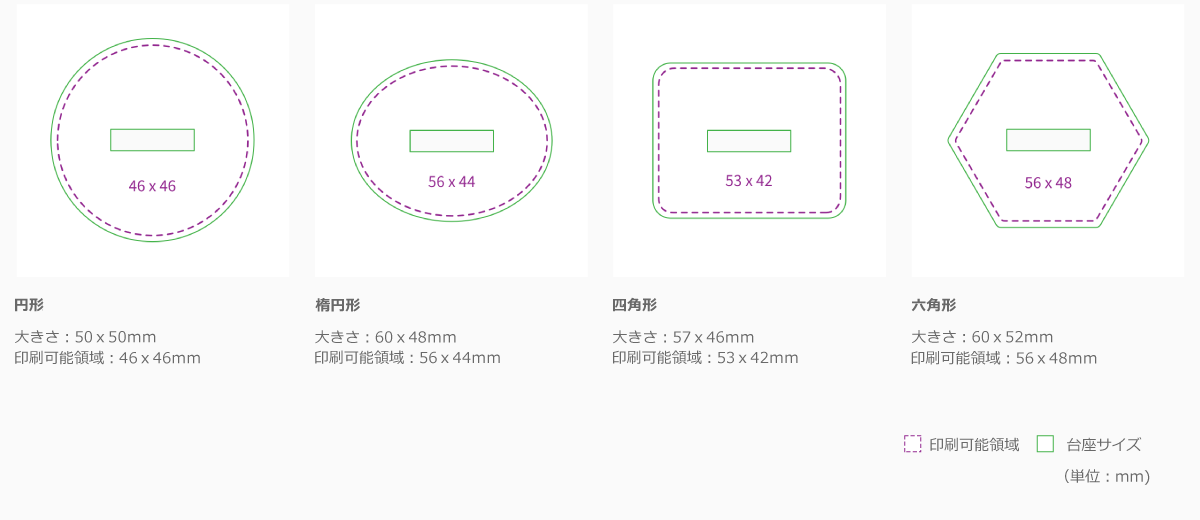The width and height of the screenshot is (1200, 520).
Task: Select the 53 x 42 dimension text
Action: point(749,181)
